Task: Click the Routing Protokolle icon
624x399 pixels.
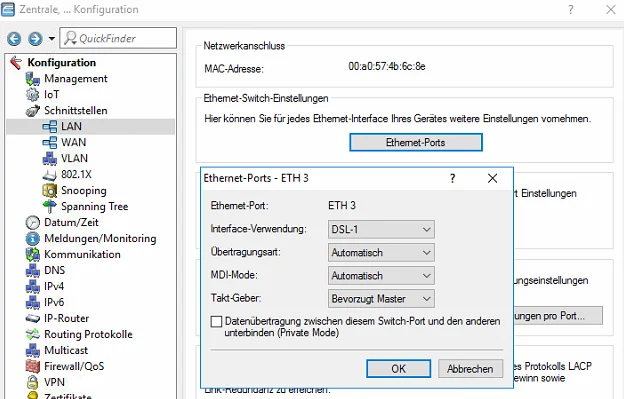Action: click(33, 334)
